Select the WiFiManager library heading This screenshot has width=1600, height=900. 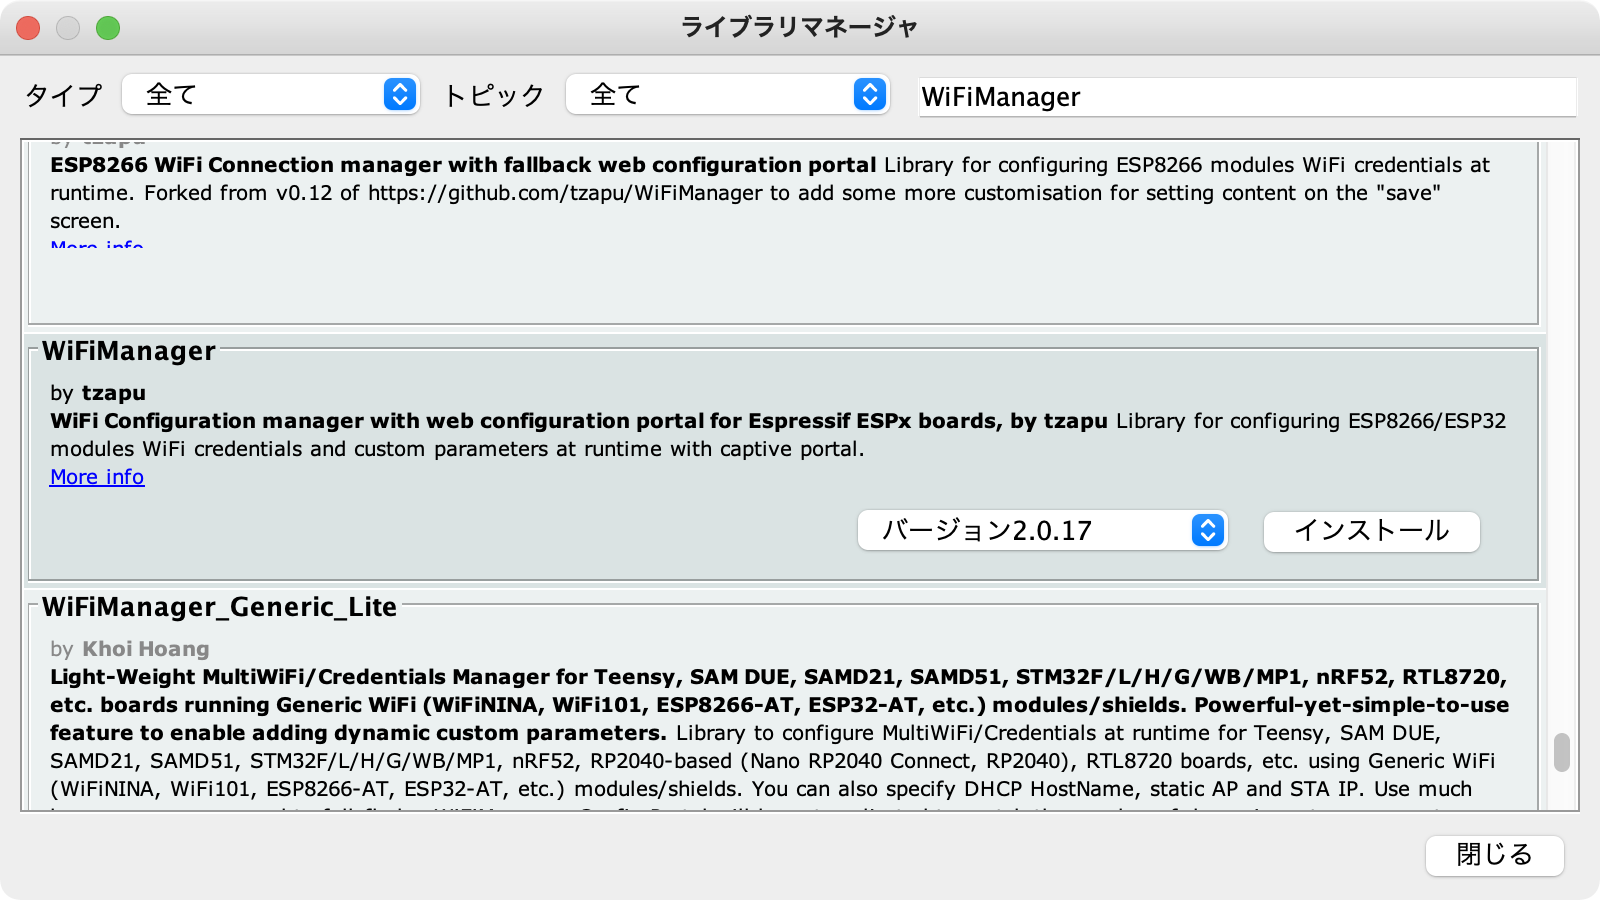click(129, 351)
